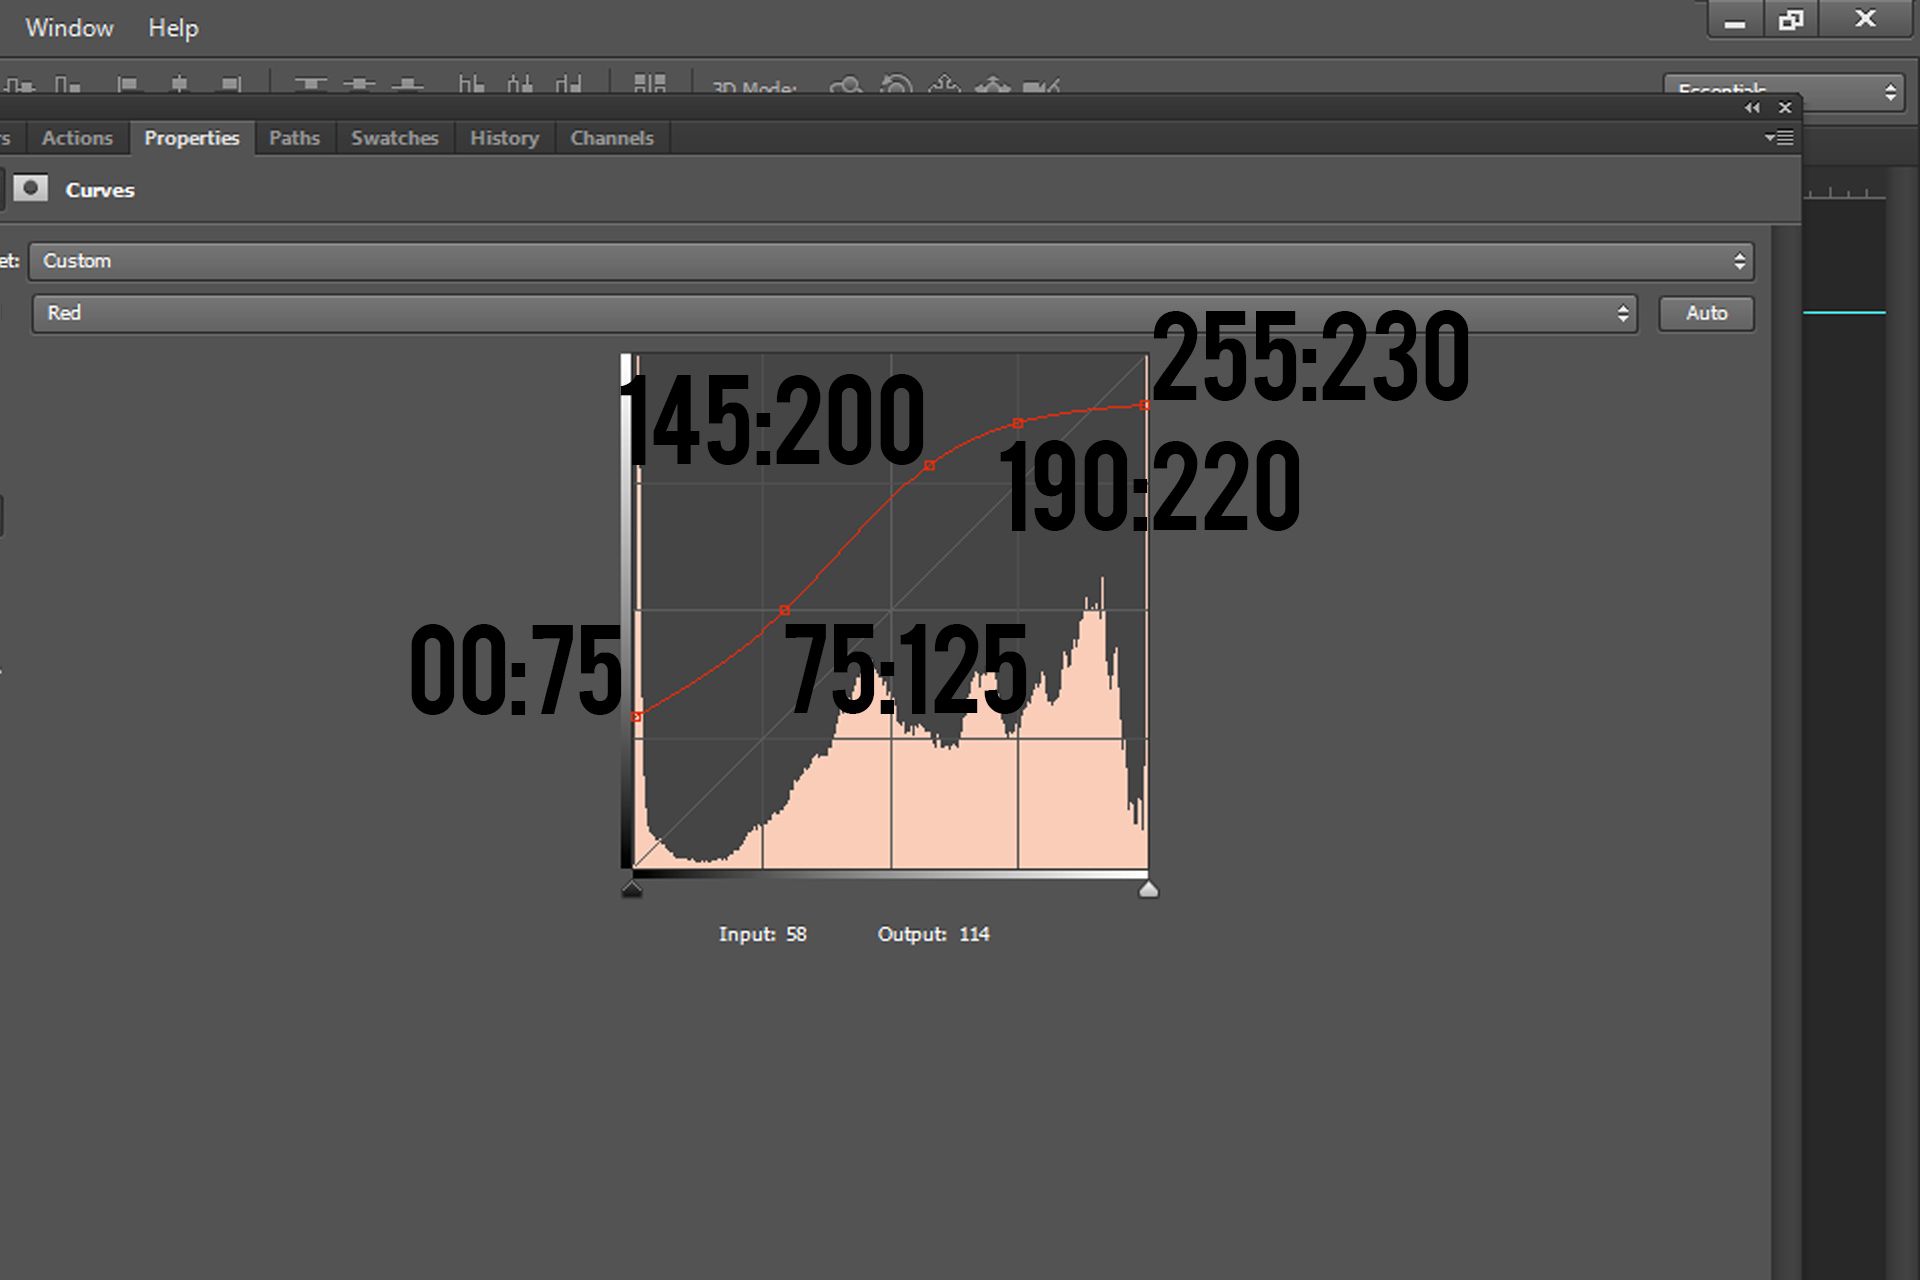Click the Auto button
1920x1280 pixels.
tap(1706, 313)
